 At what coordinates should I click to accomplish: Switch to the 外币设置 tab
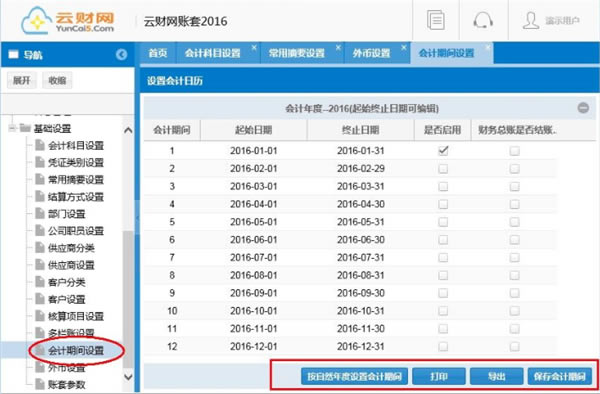click(371, 53)
